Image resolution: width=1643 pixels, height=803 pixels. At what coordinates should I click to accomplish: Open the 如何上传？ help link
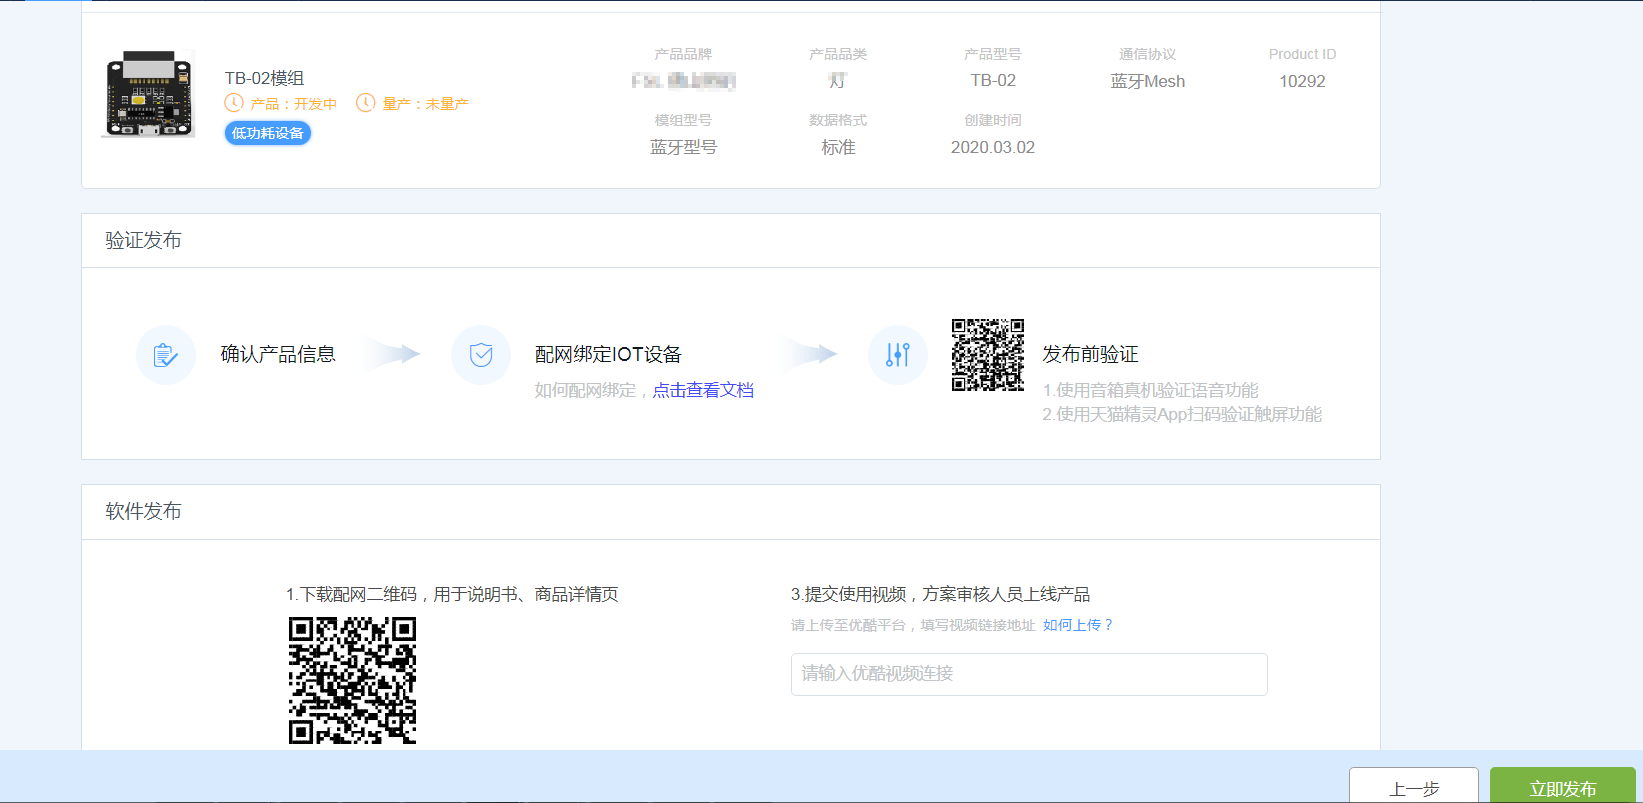[1078, 625]
